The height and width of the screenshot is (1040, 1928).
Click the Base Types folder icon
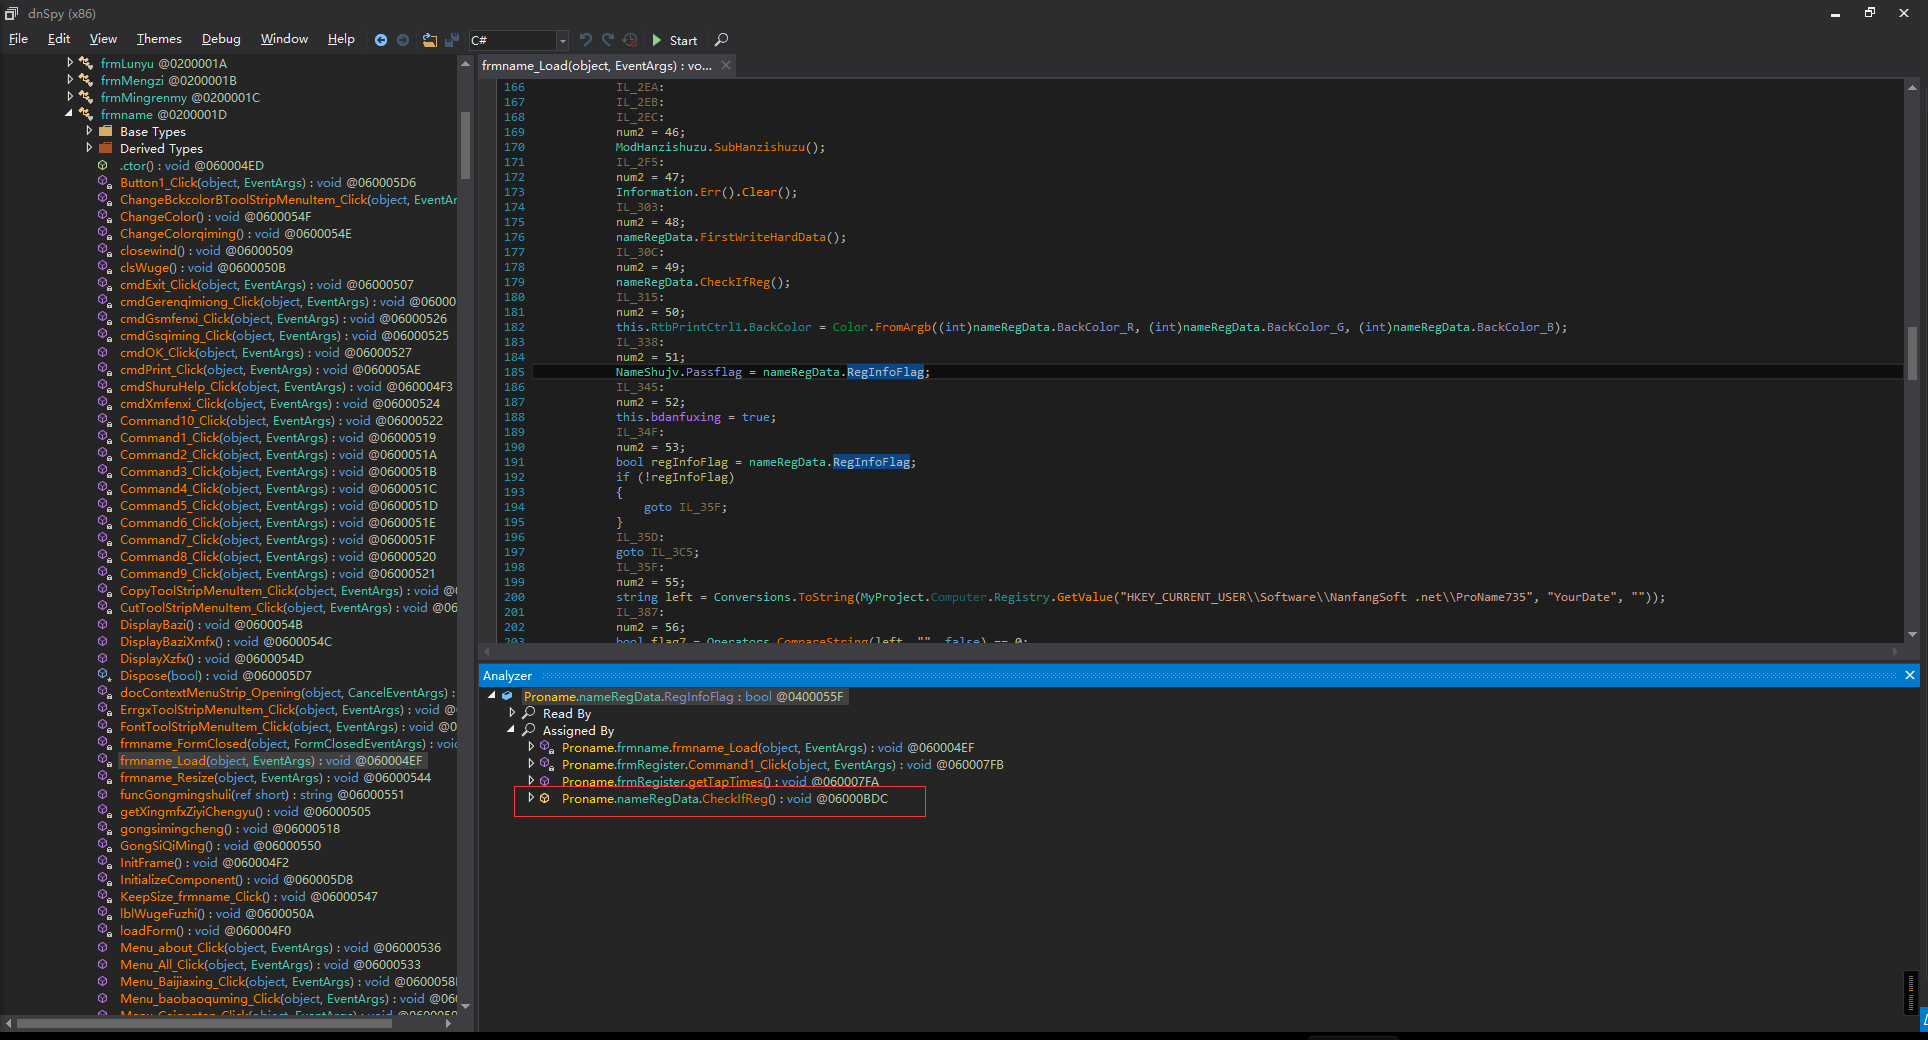(x=105, y=131)
